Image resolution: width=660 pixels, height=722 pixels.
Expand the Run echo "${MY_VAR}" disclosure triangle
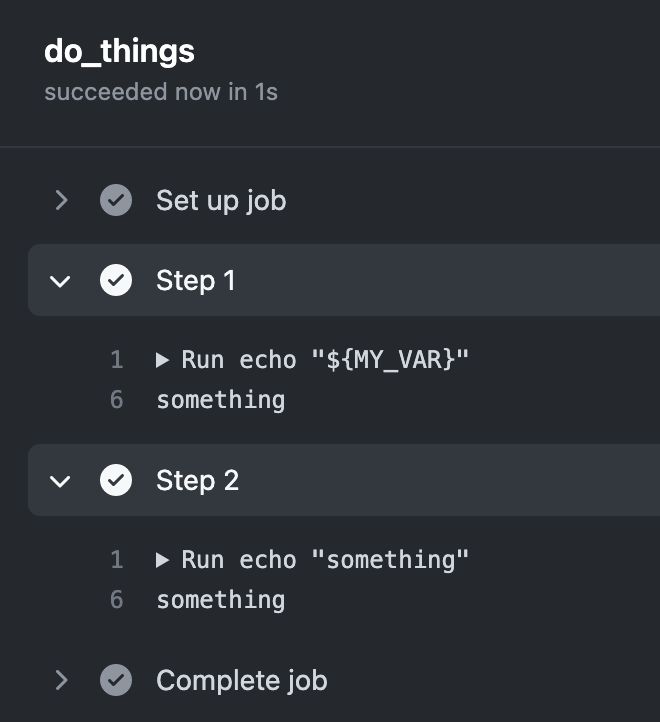pos(163,360)
